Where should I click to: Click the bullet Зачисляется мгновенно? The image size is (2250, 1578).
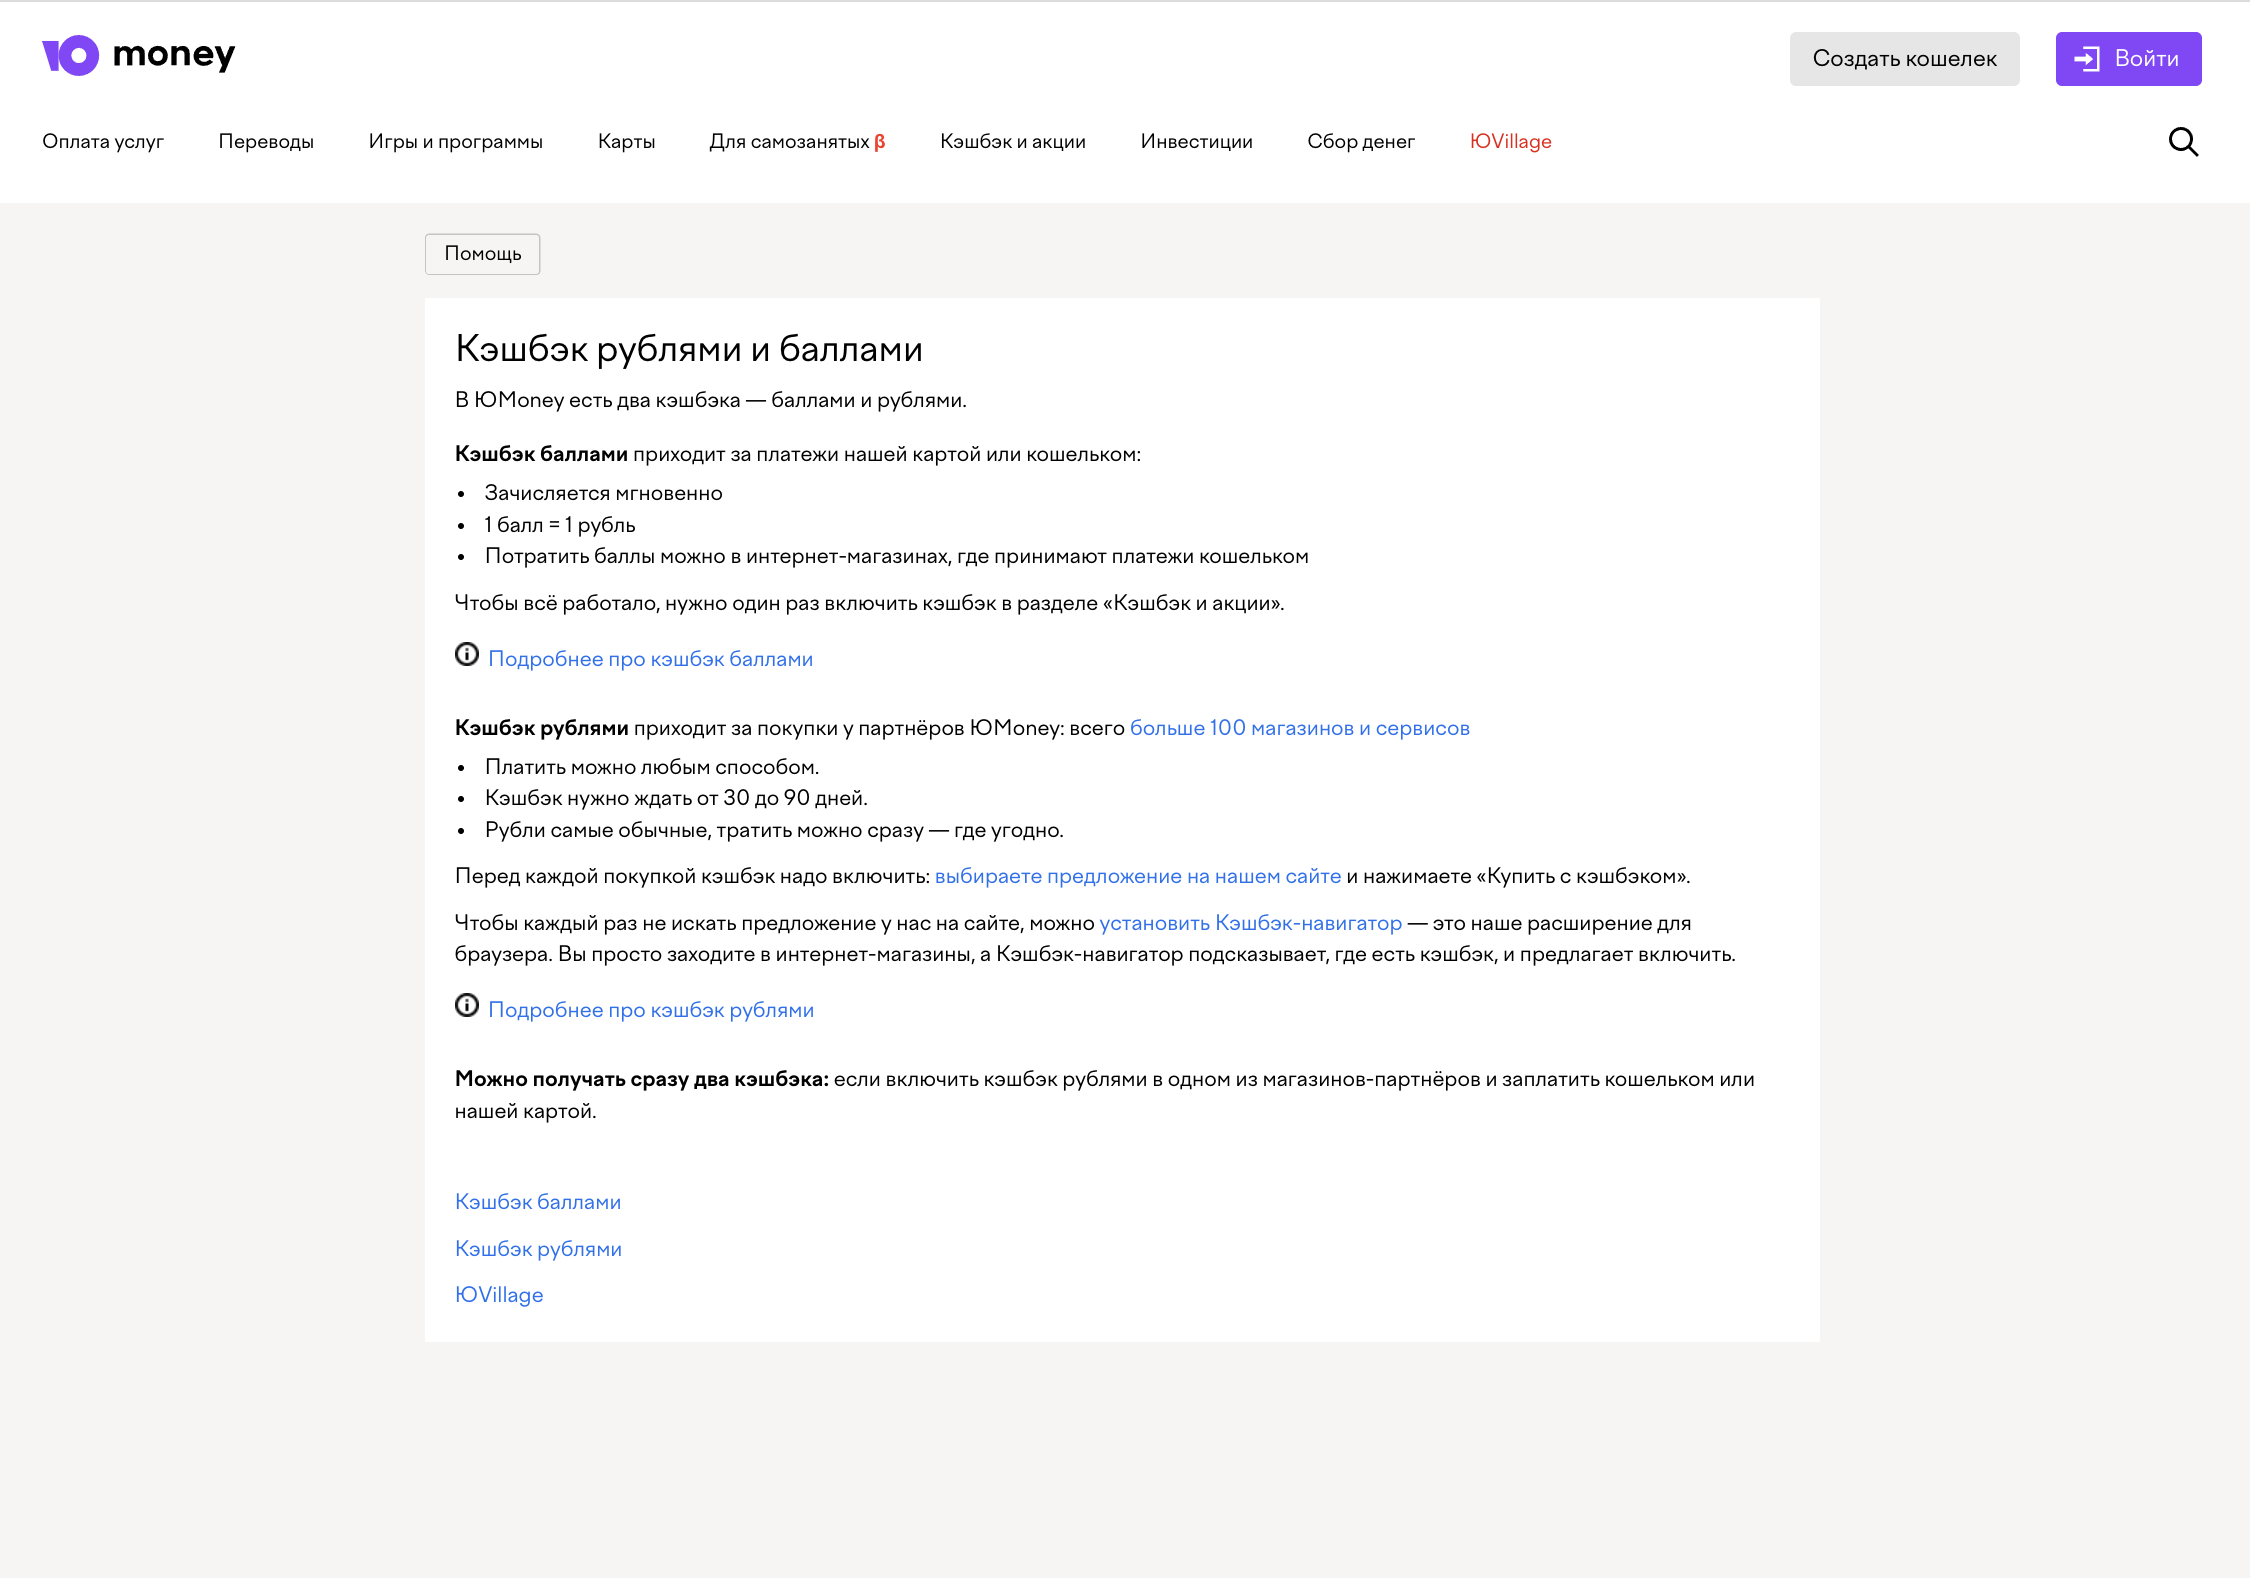pos(603,493)
